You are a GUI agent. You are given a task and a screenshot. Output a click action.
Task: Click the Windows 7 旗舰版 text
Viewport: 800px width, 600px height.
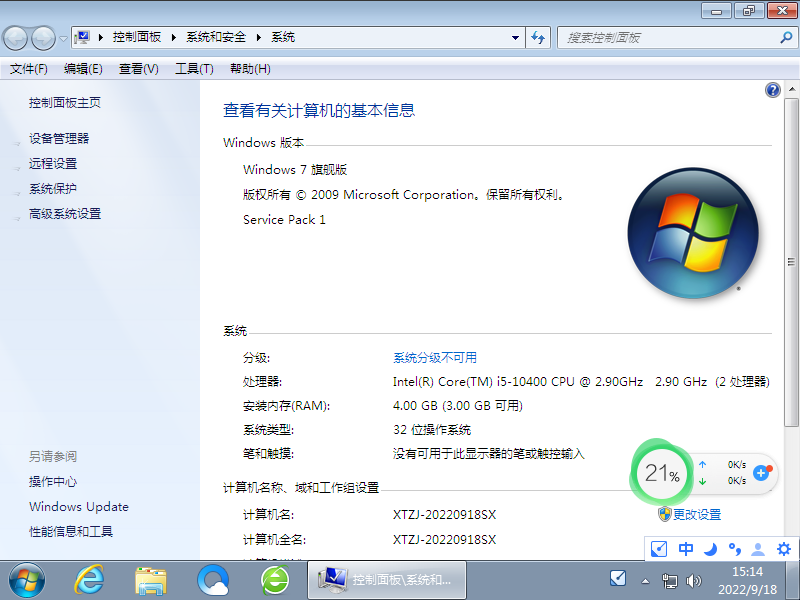click(x=295, y=169)
